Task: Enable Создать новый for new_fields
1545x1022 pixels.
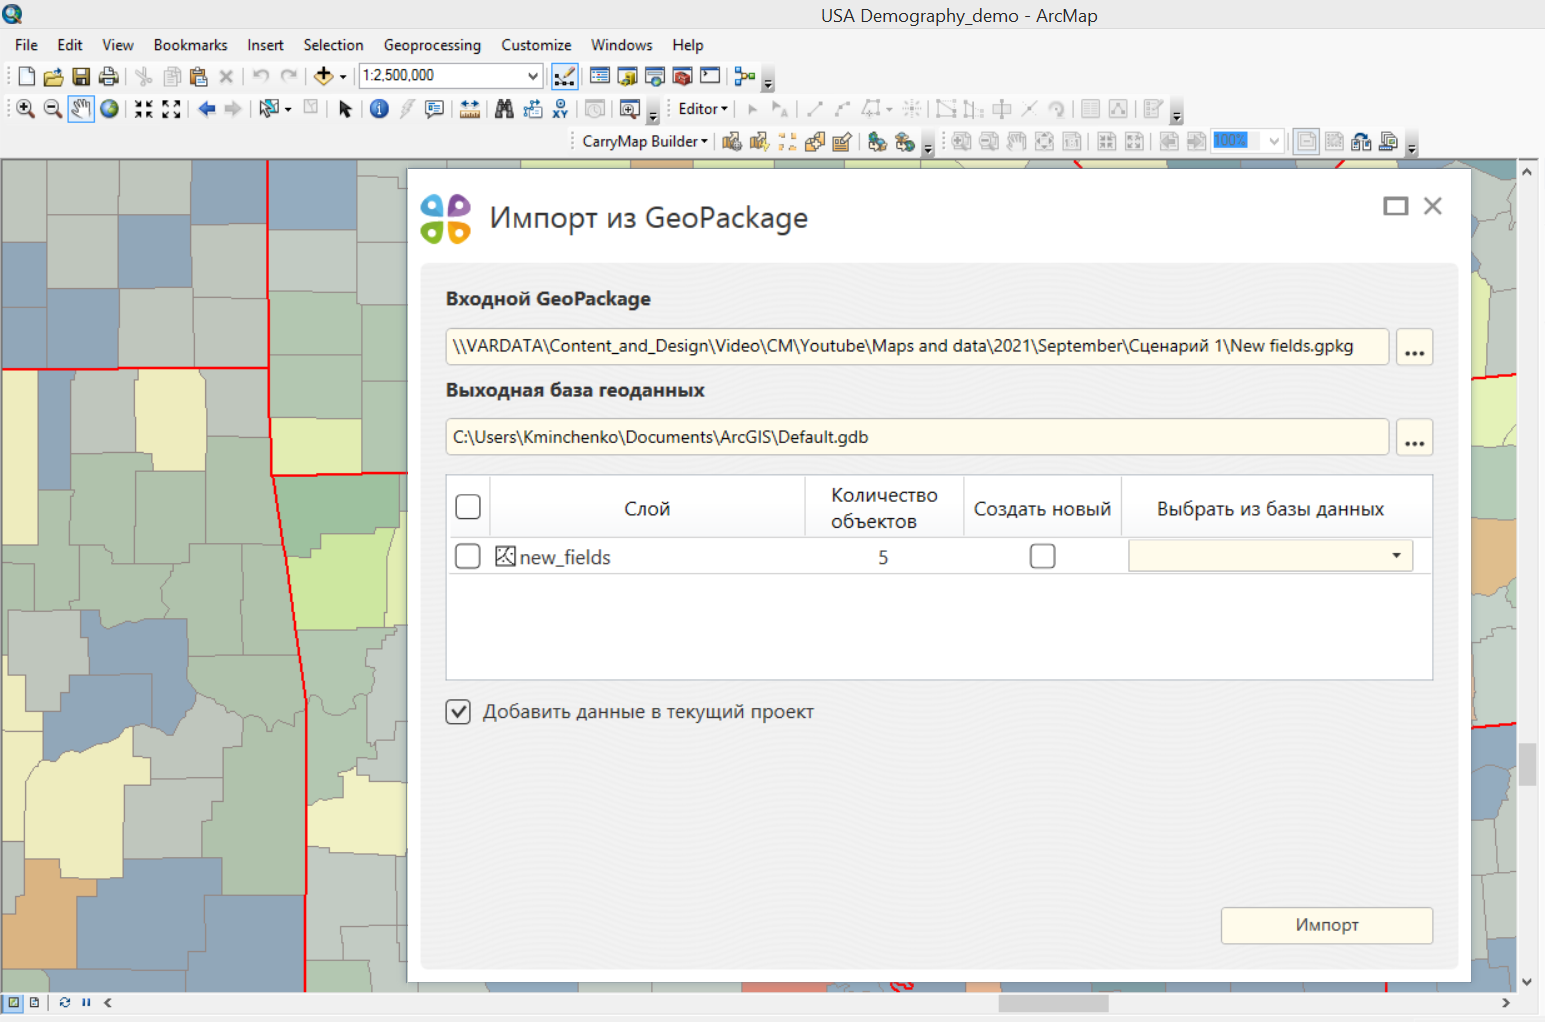Action: 1042,556
